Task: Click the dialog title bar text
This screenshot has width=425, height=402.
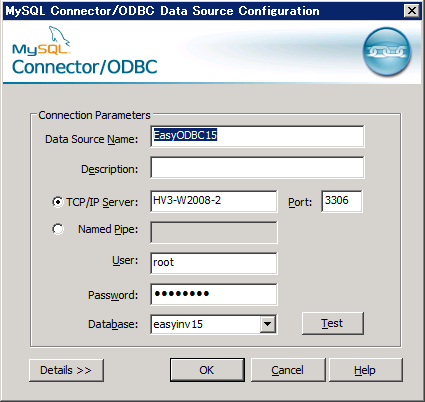Action: tap(162, 11)
